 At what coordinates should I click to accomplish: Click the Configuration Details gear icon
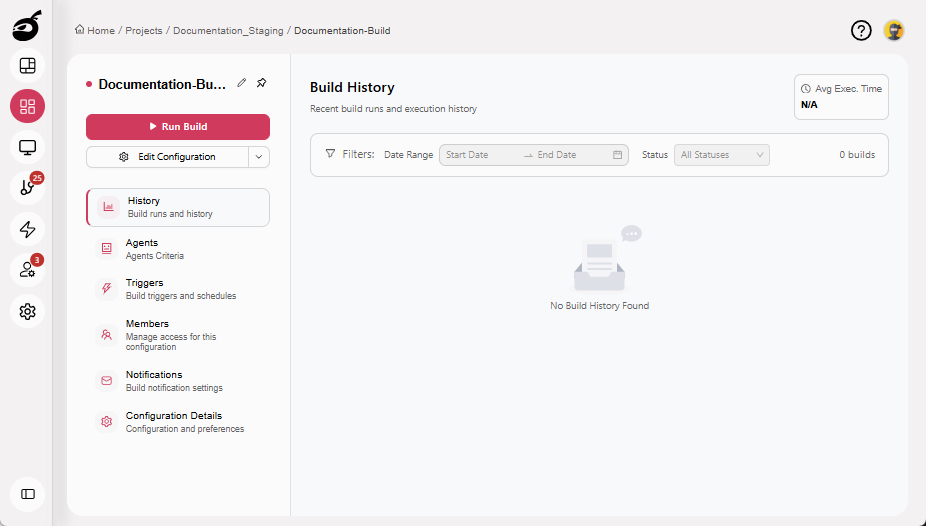[x=106, y=422]
